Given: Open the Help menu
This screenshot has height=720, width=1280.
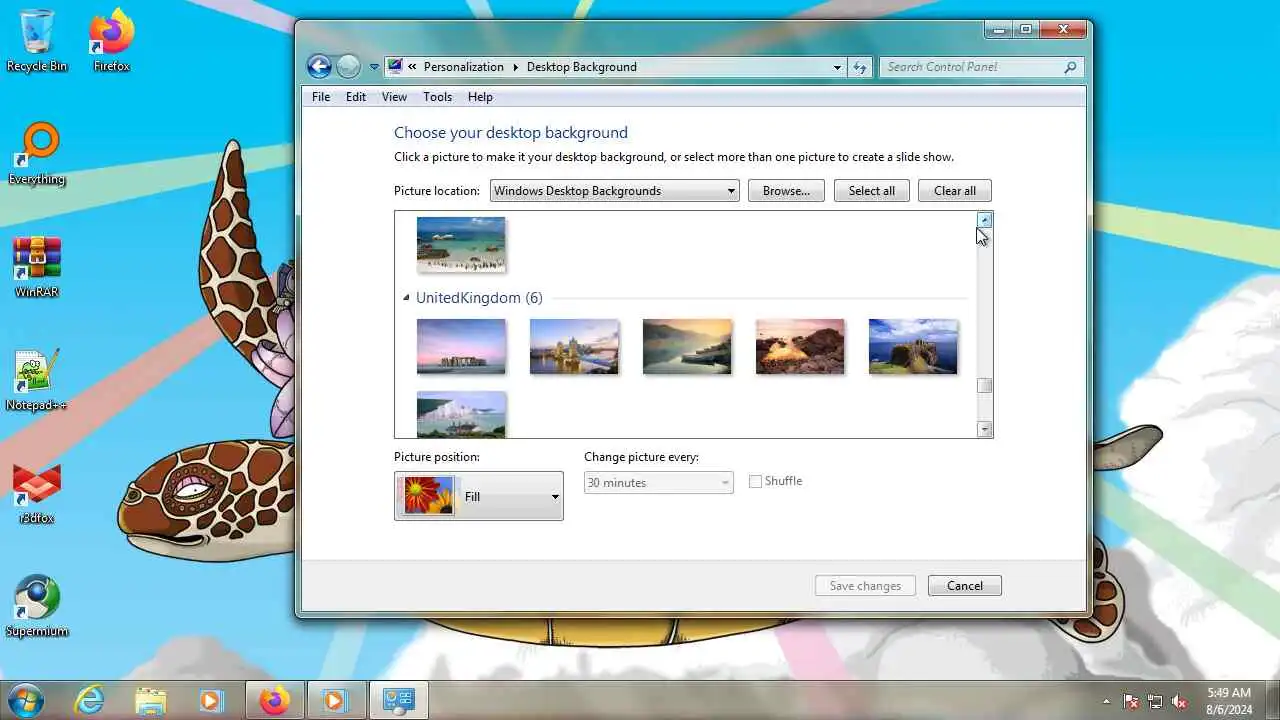Looking at the screenshot, I should tap(480, 97).
